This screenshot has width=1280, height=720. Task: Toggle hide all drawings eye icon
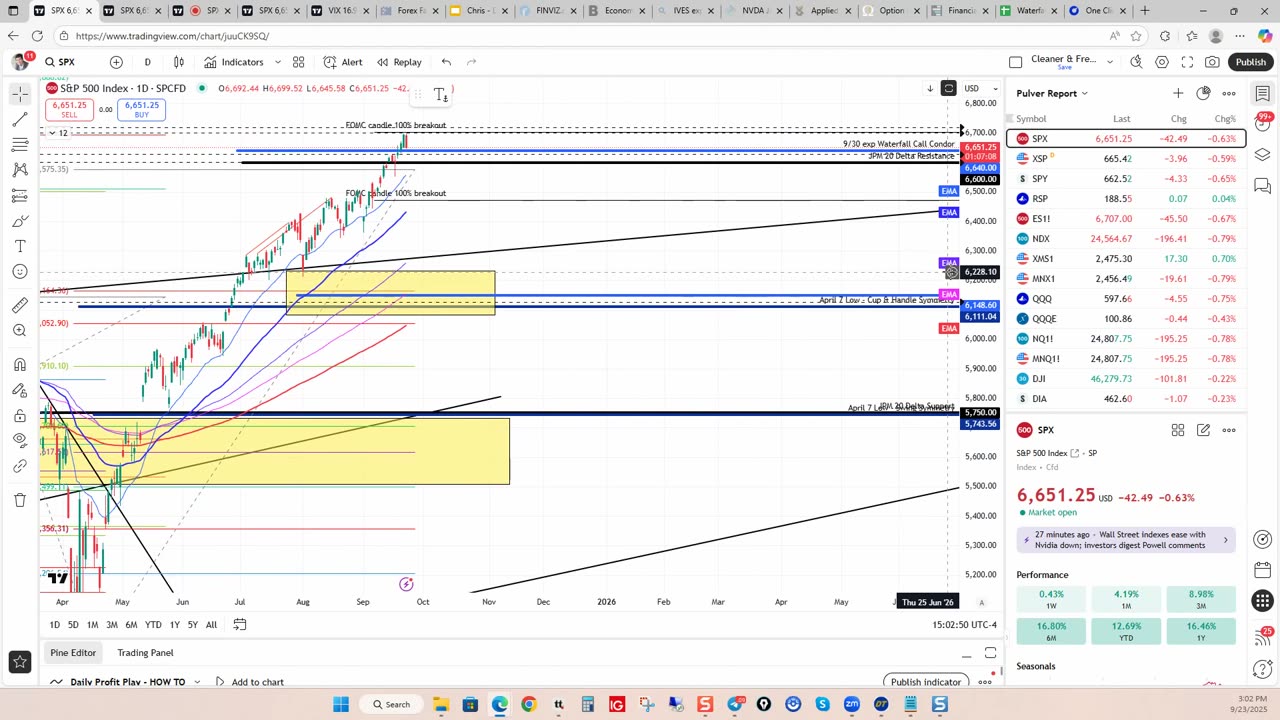click(x=20, y=441)
